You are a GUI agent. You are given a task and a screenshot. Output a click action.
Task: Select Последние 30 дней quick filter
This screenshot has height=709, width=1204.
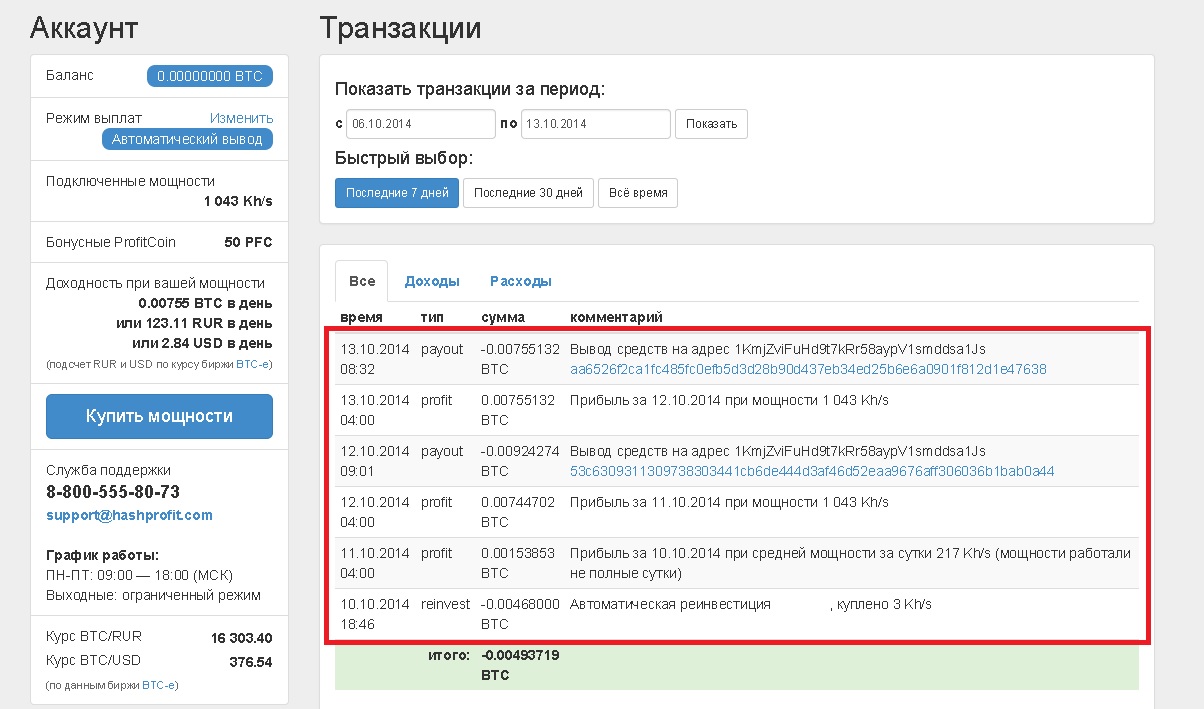(528, 193)
